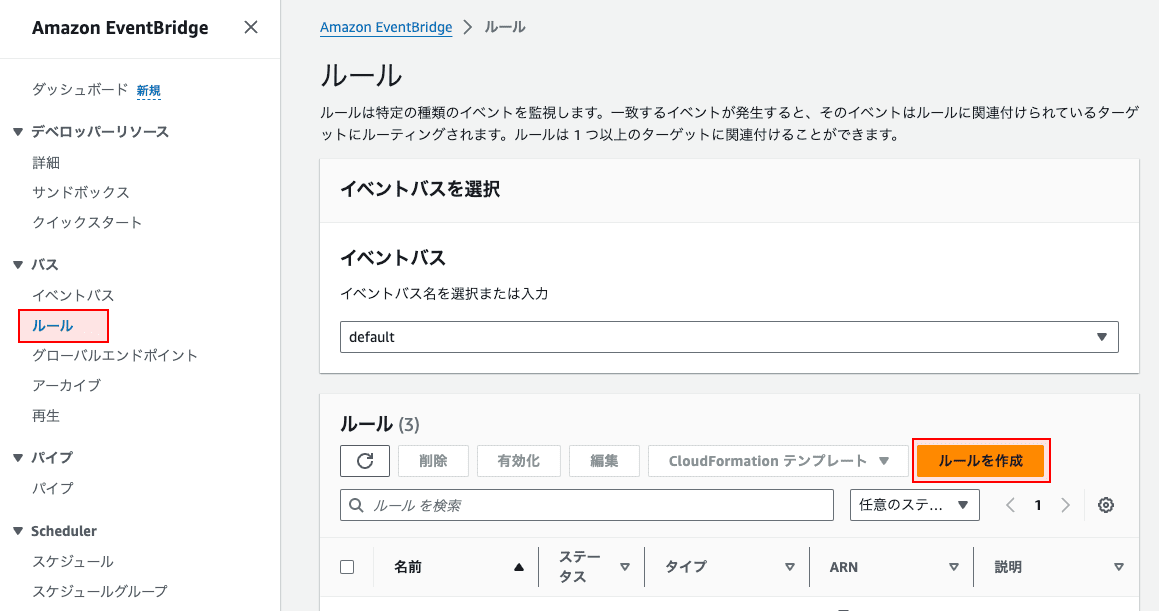Image resolution: width=1159 pixels, height=611 pixels.
Task: Open イベントバス in the sidebar
Action: click(x=72, y=296)
